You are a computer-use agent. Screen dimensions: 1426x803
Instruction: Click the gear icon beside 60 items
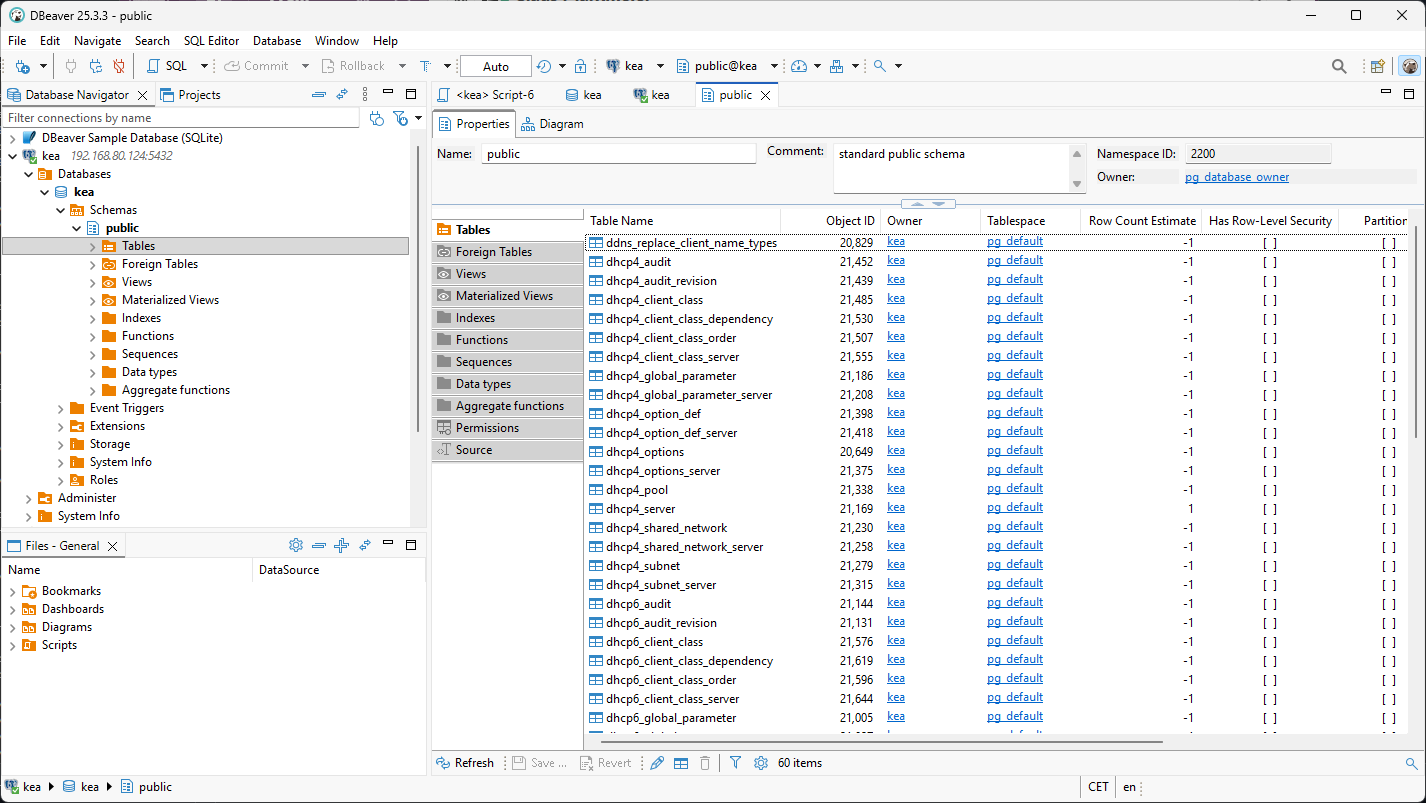click(760, 763)
